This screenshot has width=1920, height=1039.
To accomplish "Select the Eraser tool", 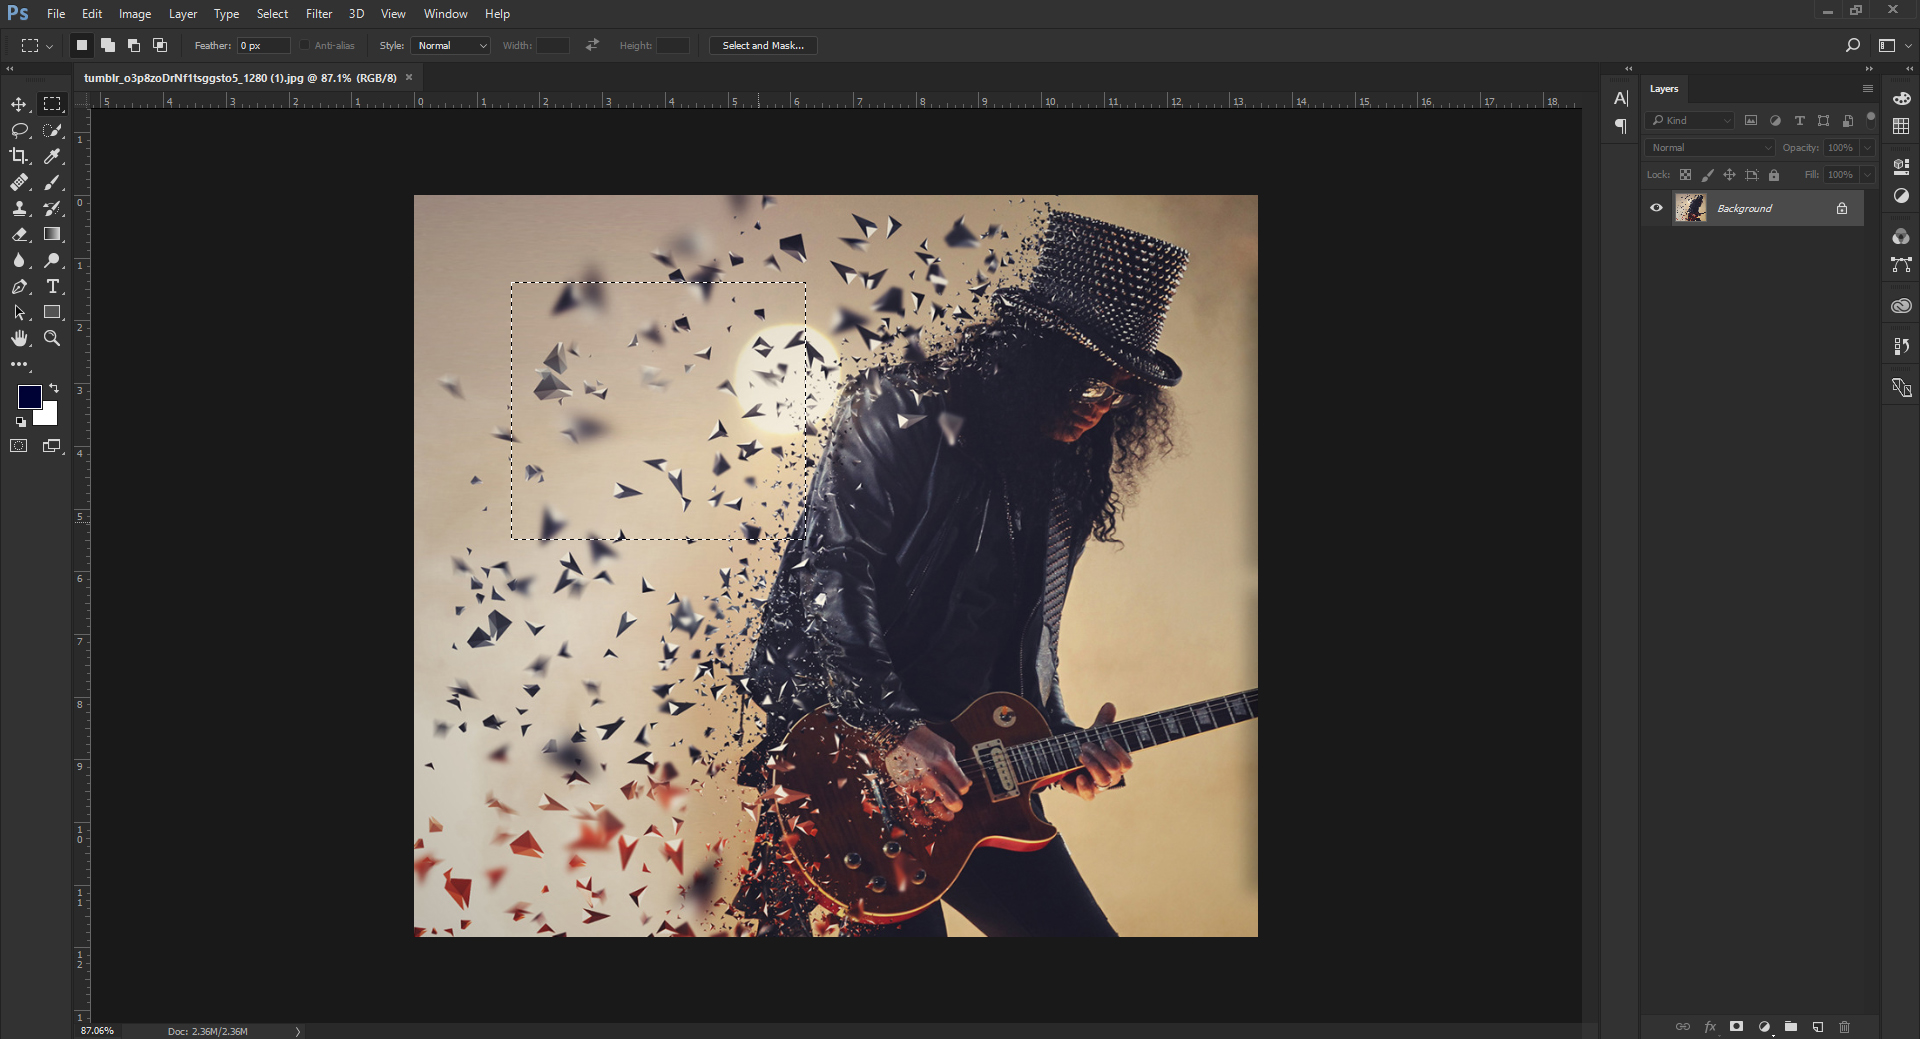I will point(19,234).
